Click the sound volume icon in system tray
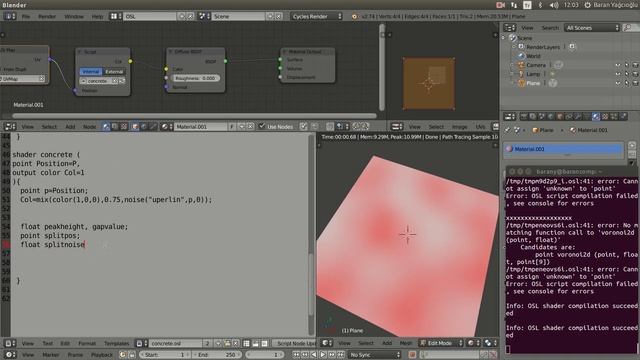Image resolution: width=640 pixels, height=360 pixels. click(x=554, y=5)
